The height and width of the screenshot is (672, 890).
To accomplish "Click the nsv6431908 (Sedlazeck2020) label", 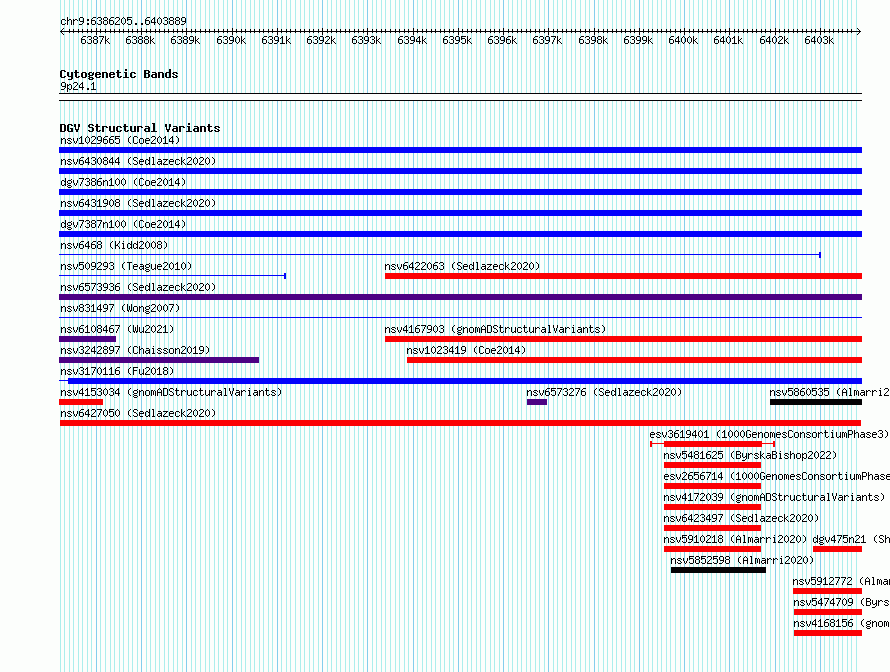I will click(138, 203).
